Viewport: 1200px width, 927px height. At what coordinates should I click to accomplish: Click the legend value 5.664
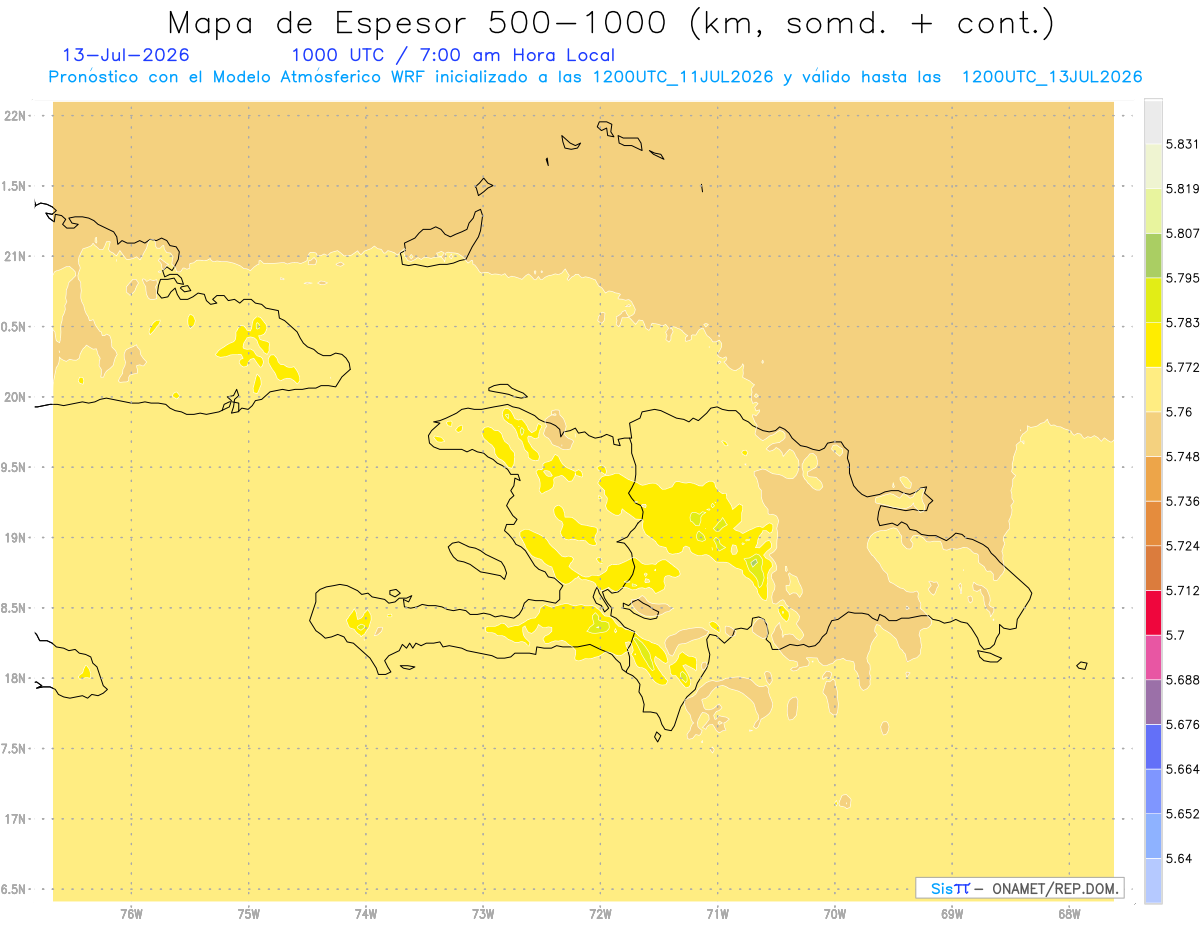tap(1182, 769)
